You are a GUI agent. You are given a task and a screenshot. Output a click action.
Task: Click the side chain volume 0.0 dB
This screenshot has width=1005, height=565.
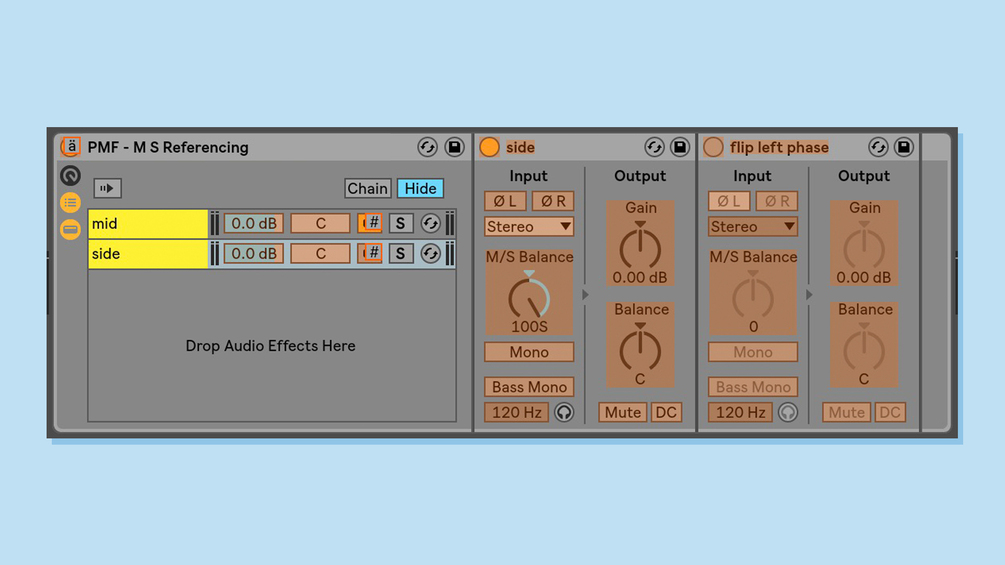(x=254, y=254)
